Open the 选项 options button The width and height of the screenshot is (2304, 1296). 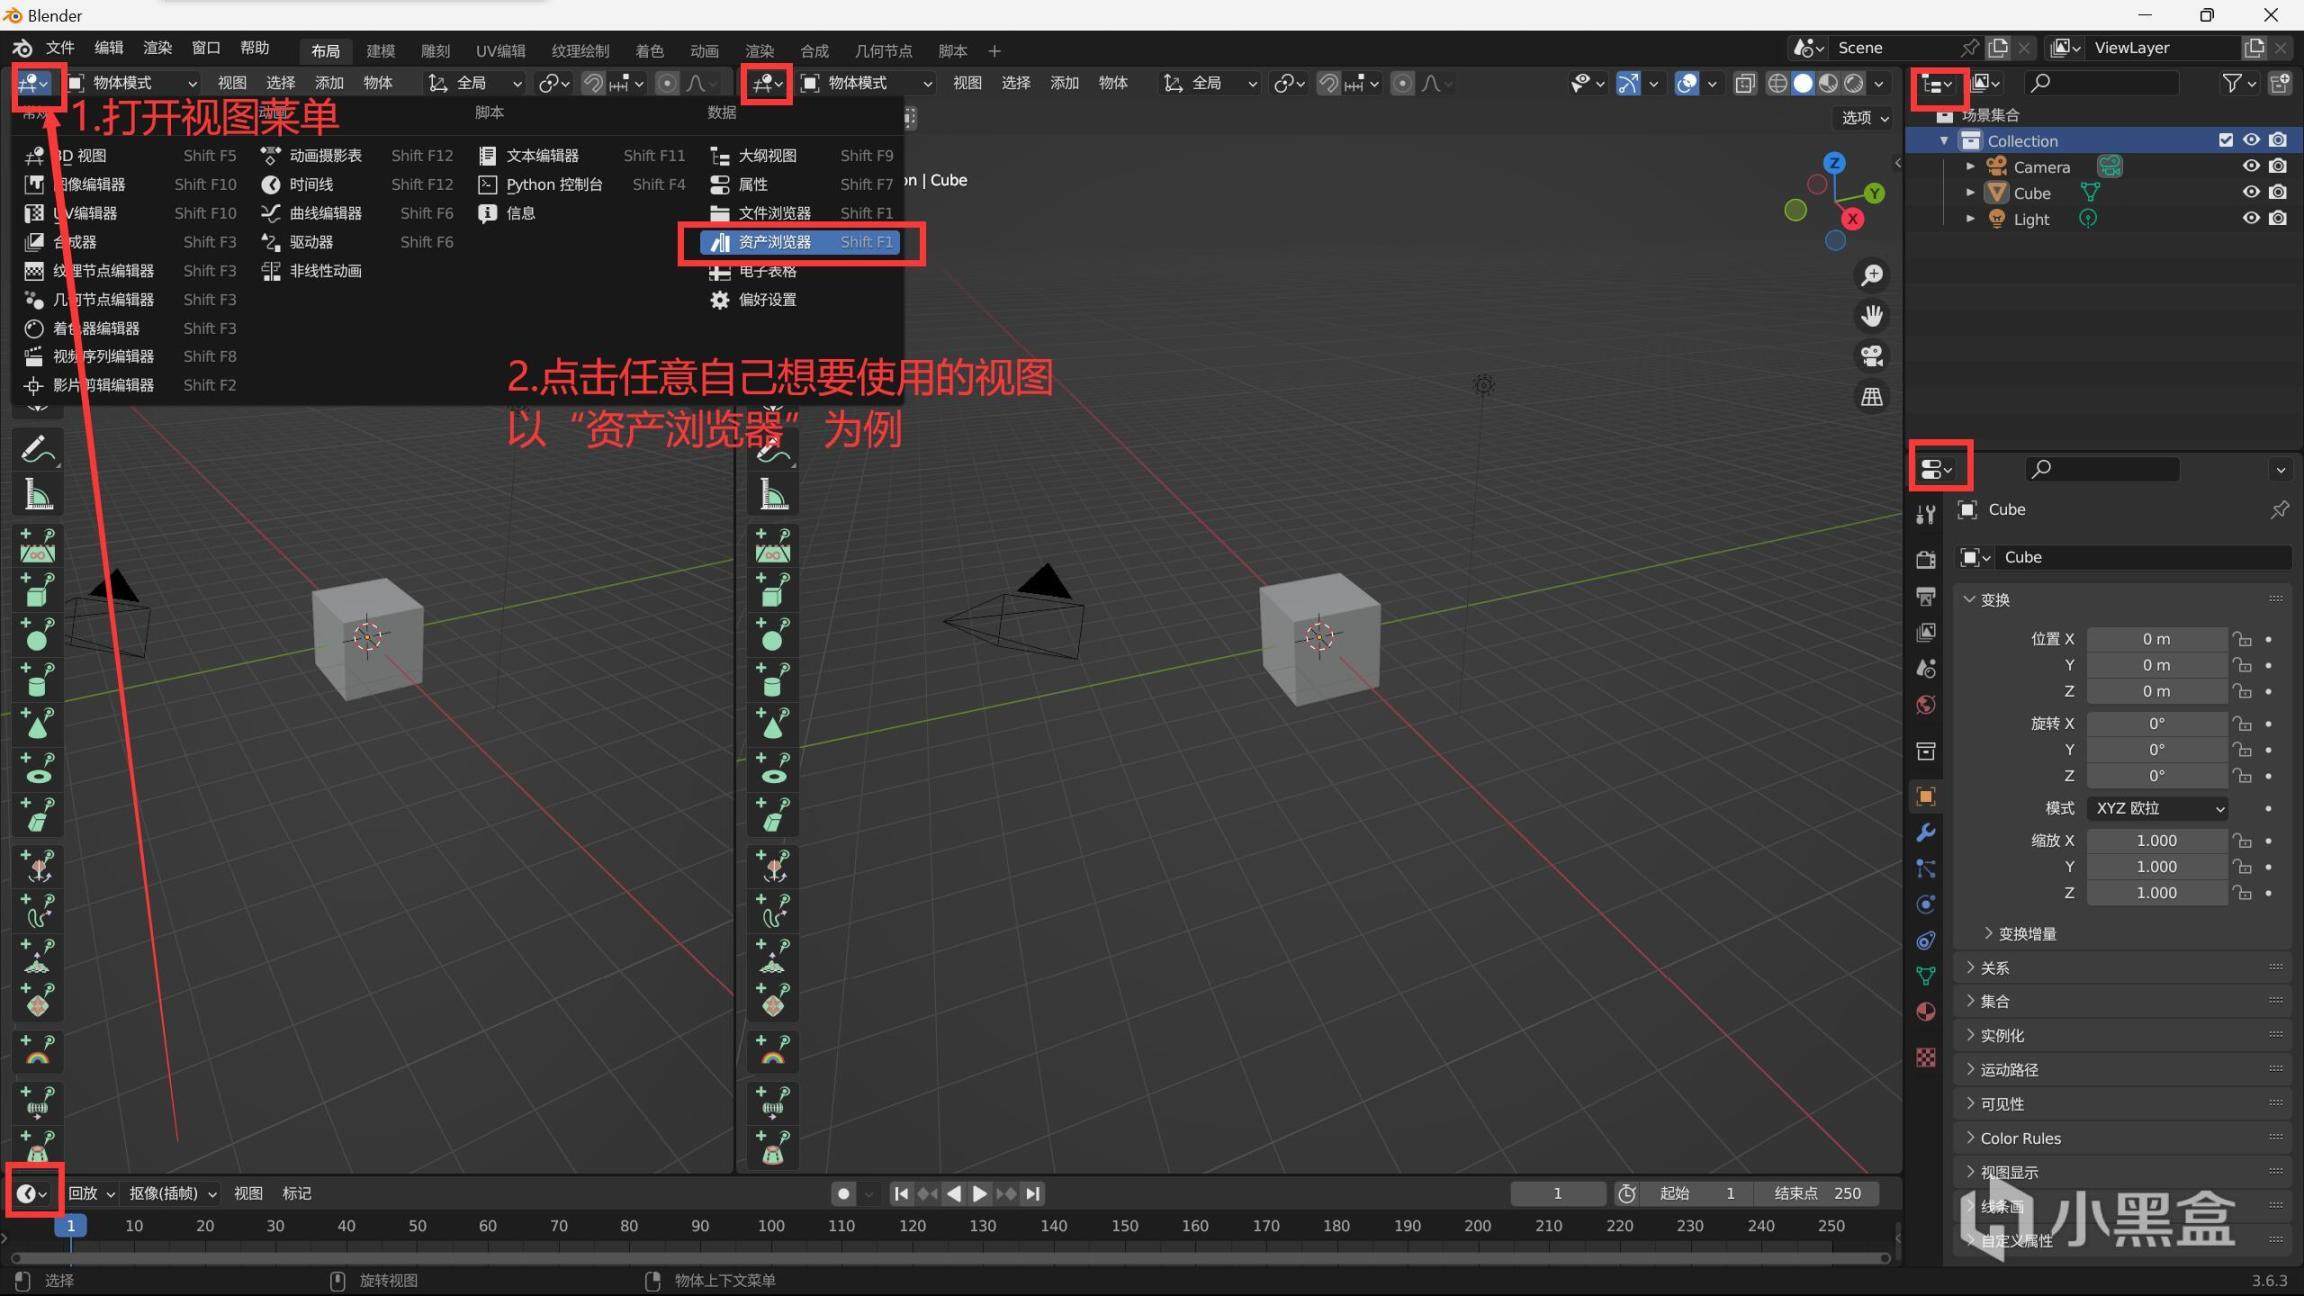(x=1864, y=118)
